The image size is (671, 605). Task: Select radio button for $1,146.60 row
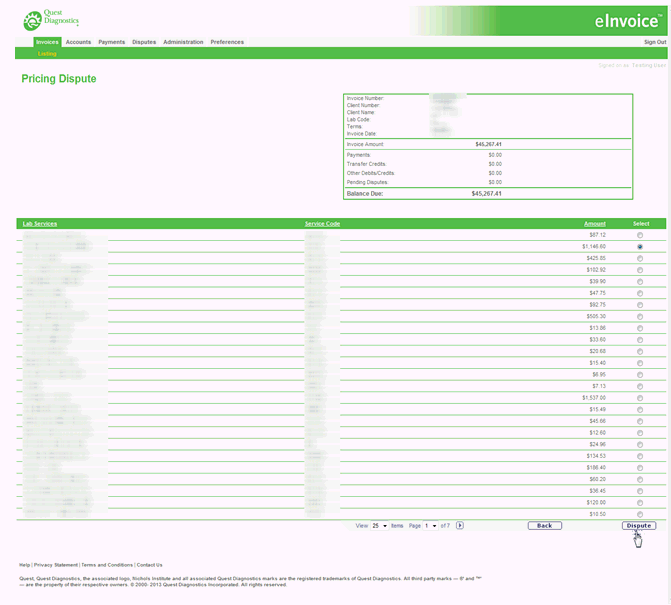tap(640, 246)
